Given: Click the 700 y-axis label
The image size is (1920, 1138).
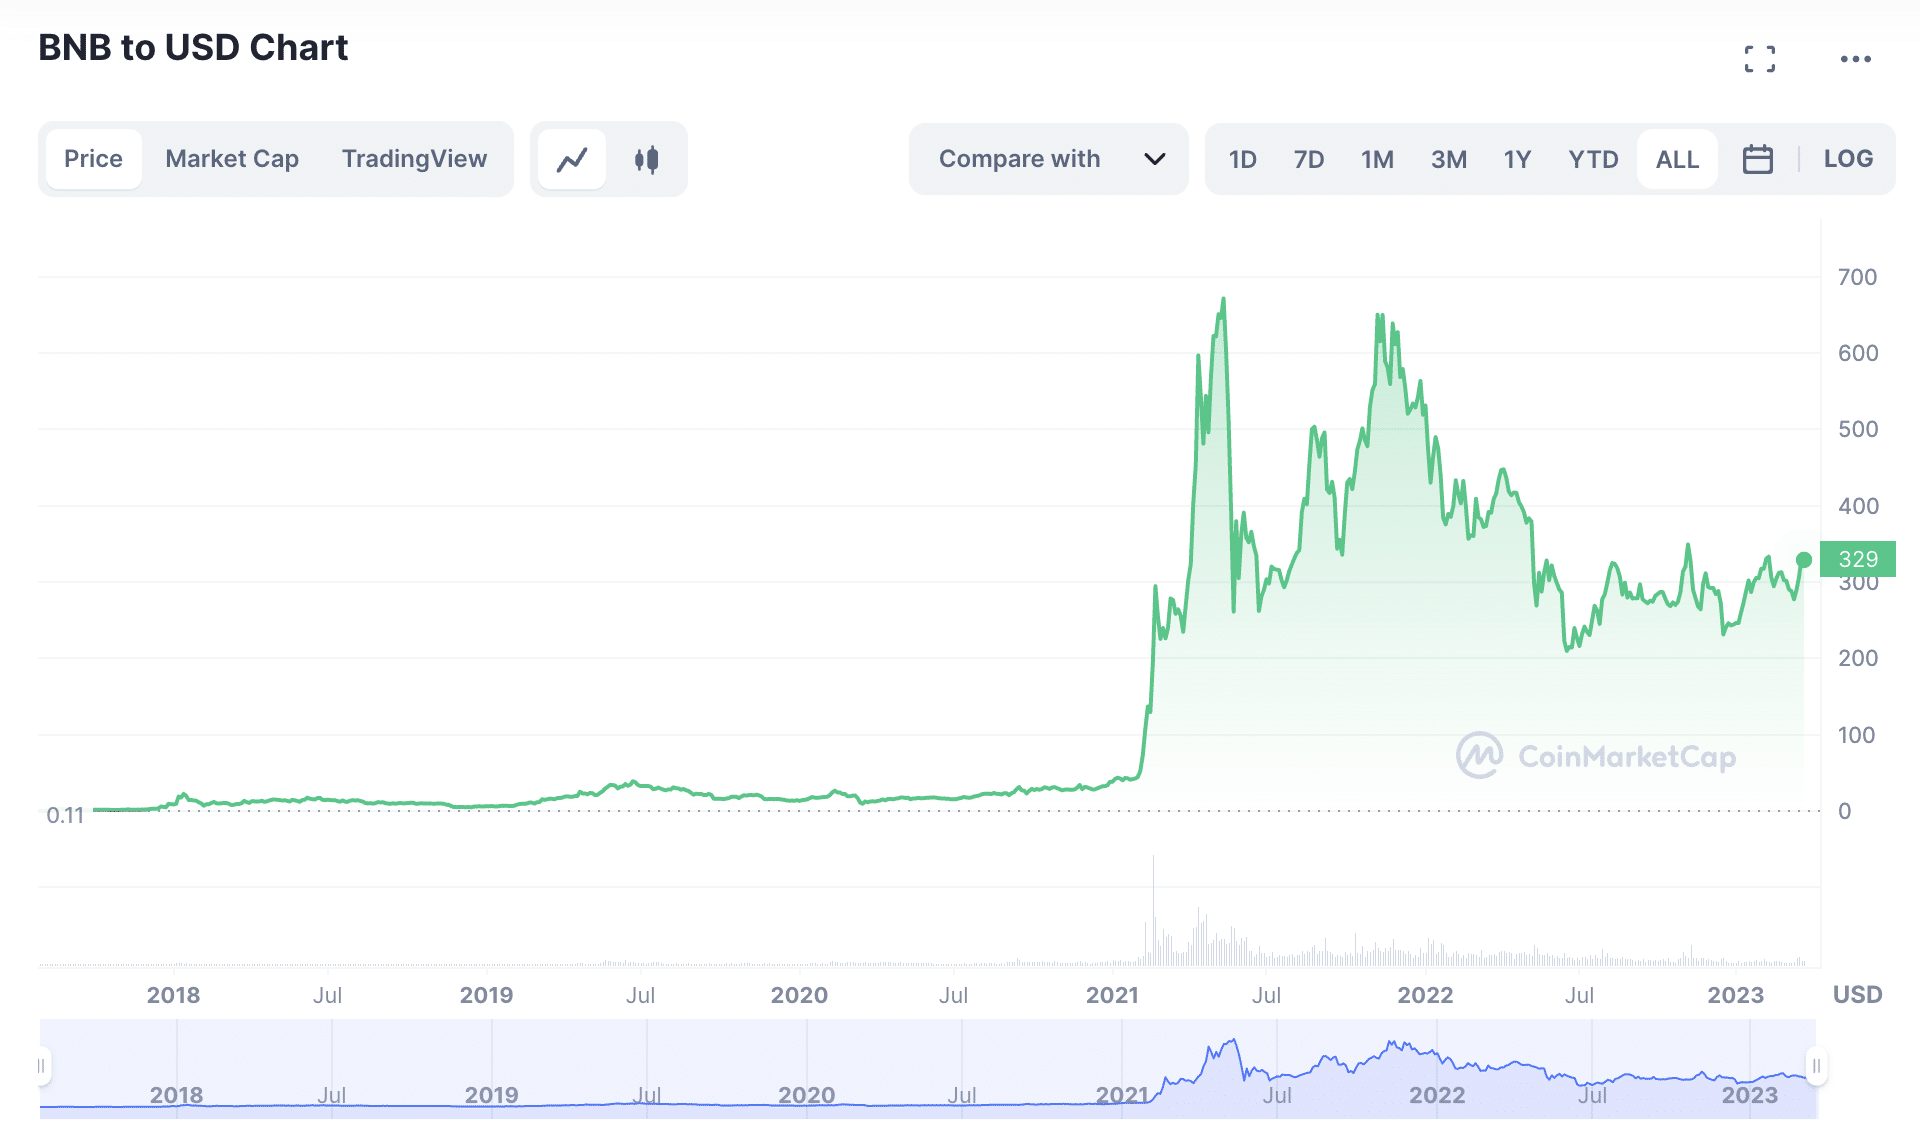Looking at the screenshot, I should [x=1857, y=277].
